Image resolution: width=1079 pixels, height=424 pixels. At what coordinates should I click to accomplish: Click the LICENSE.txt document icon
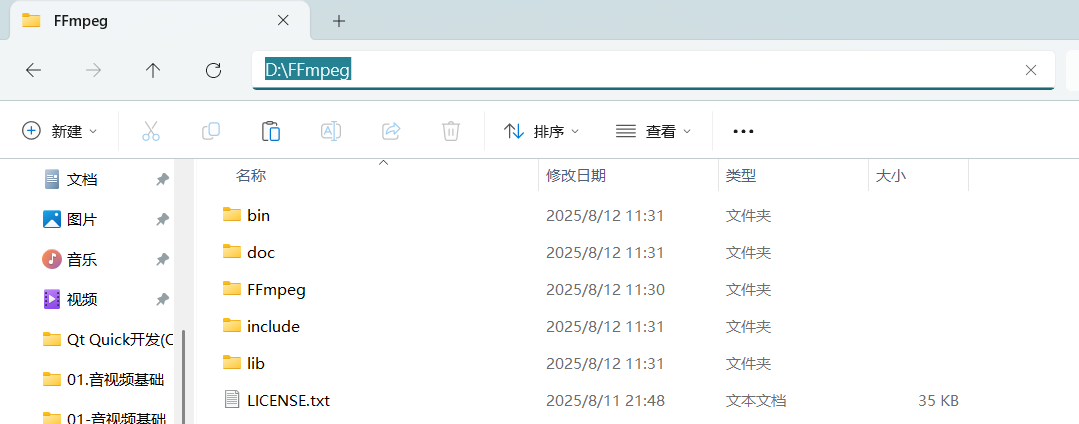coord(233,400)
